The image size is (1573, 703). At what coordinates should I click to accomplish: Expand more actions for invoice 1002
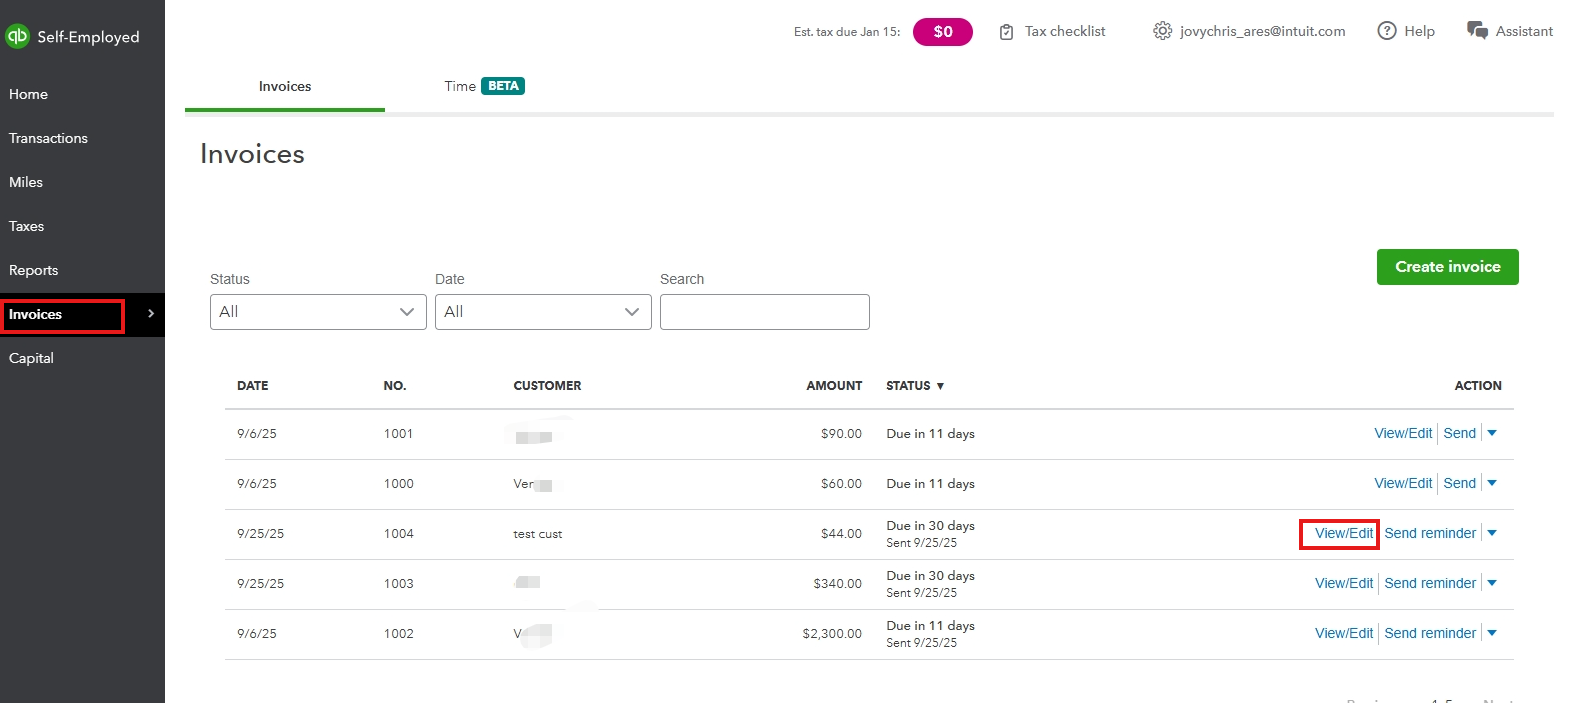click(x=1492, y=633)
